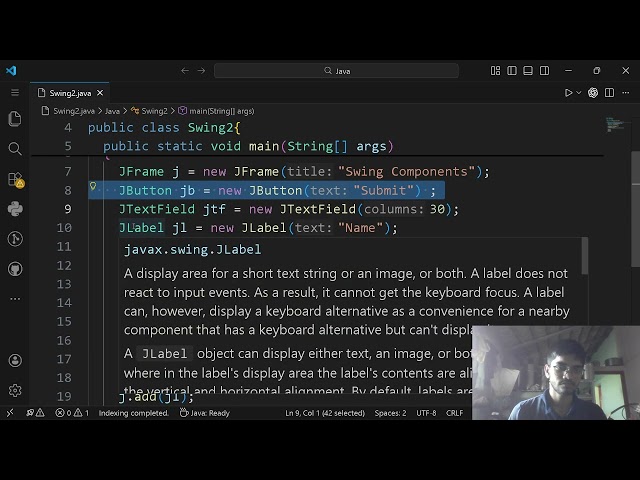Open Customize Layout icon
This screenshot has height=480, width=640.
coord(495,71)
